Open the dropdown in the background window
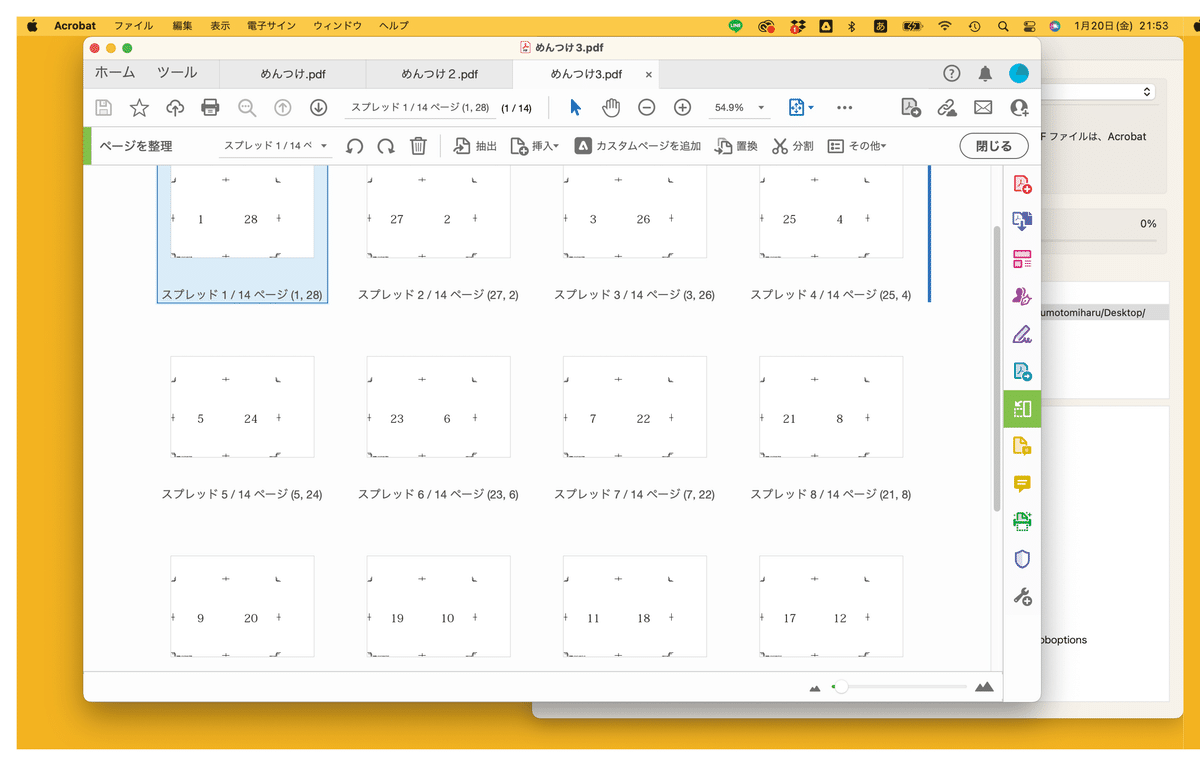The image size is (1200, 761). click(x=1098, y=91)
